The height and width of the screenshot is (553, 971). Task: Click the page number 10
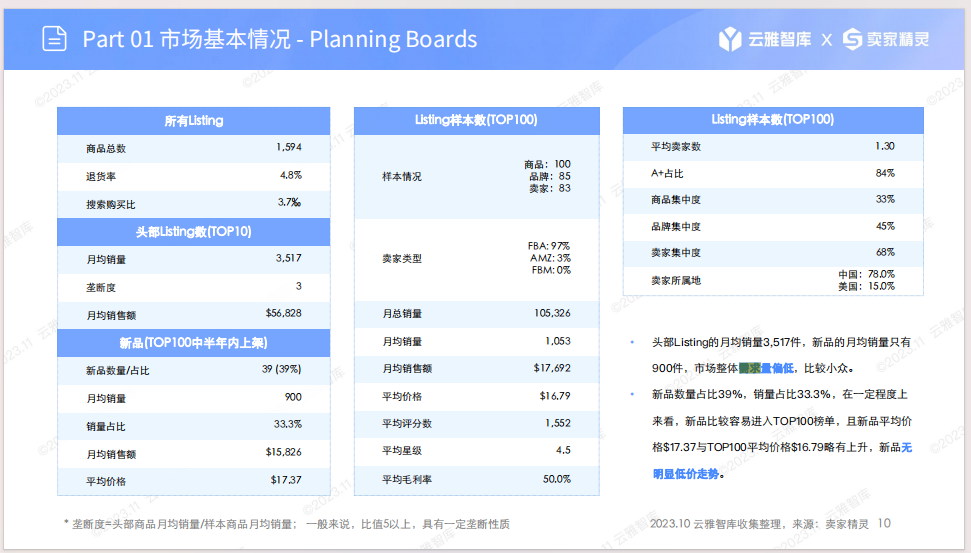(x=884, y=523)
